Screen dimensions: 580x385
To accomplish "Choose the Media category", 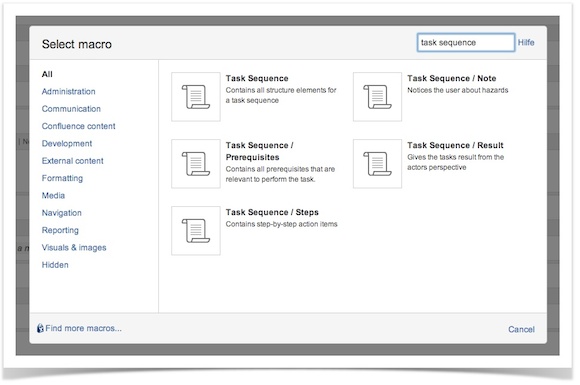I will click(x=53, y=196).
